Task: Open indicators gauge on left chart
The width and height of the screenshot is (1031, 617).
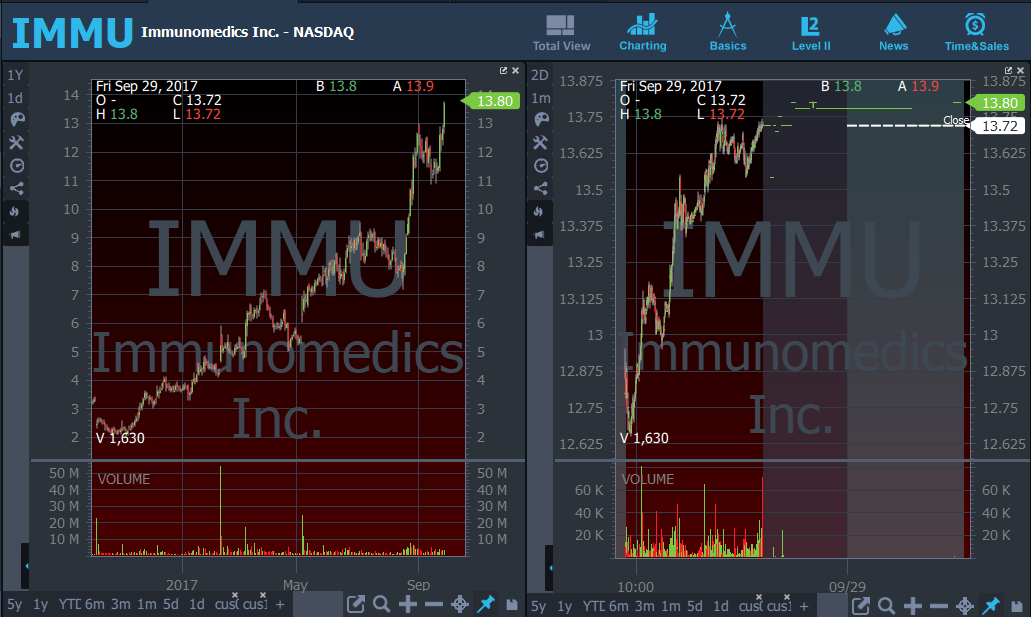Action: tap(16, 165)
